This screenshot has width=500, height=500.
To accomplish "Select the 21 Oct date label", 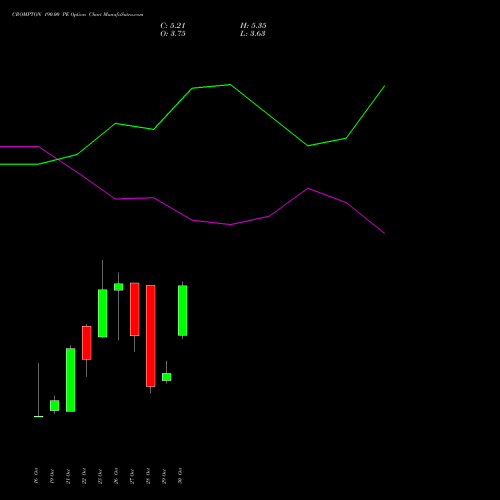I will 68,476.
